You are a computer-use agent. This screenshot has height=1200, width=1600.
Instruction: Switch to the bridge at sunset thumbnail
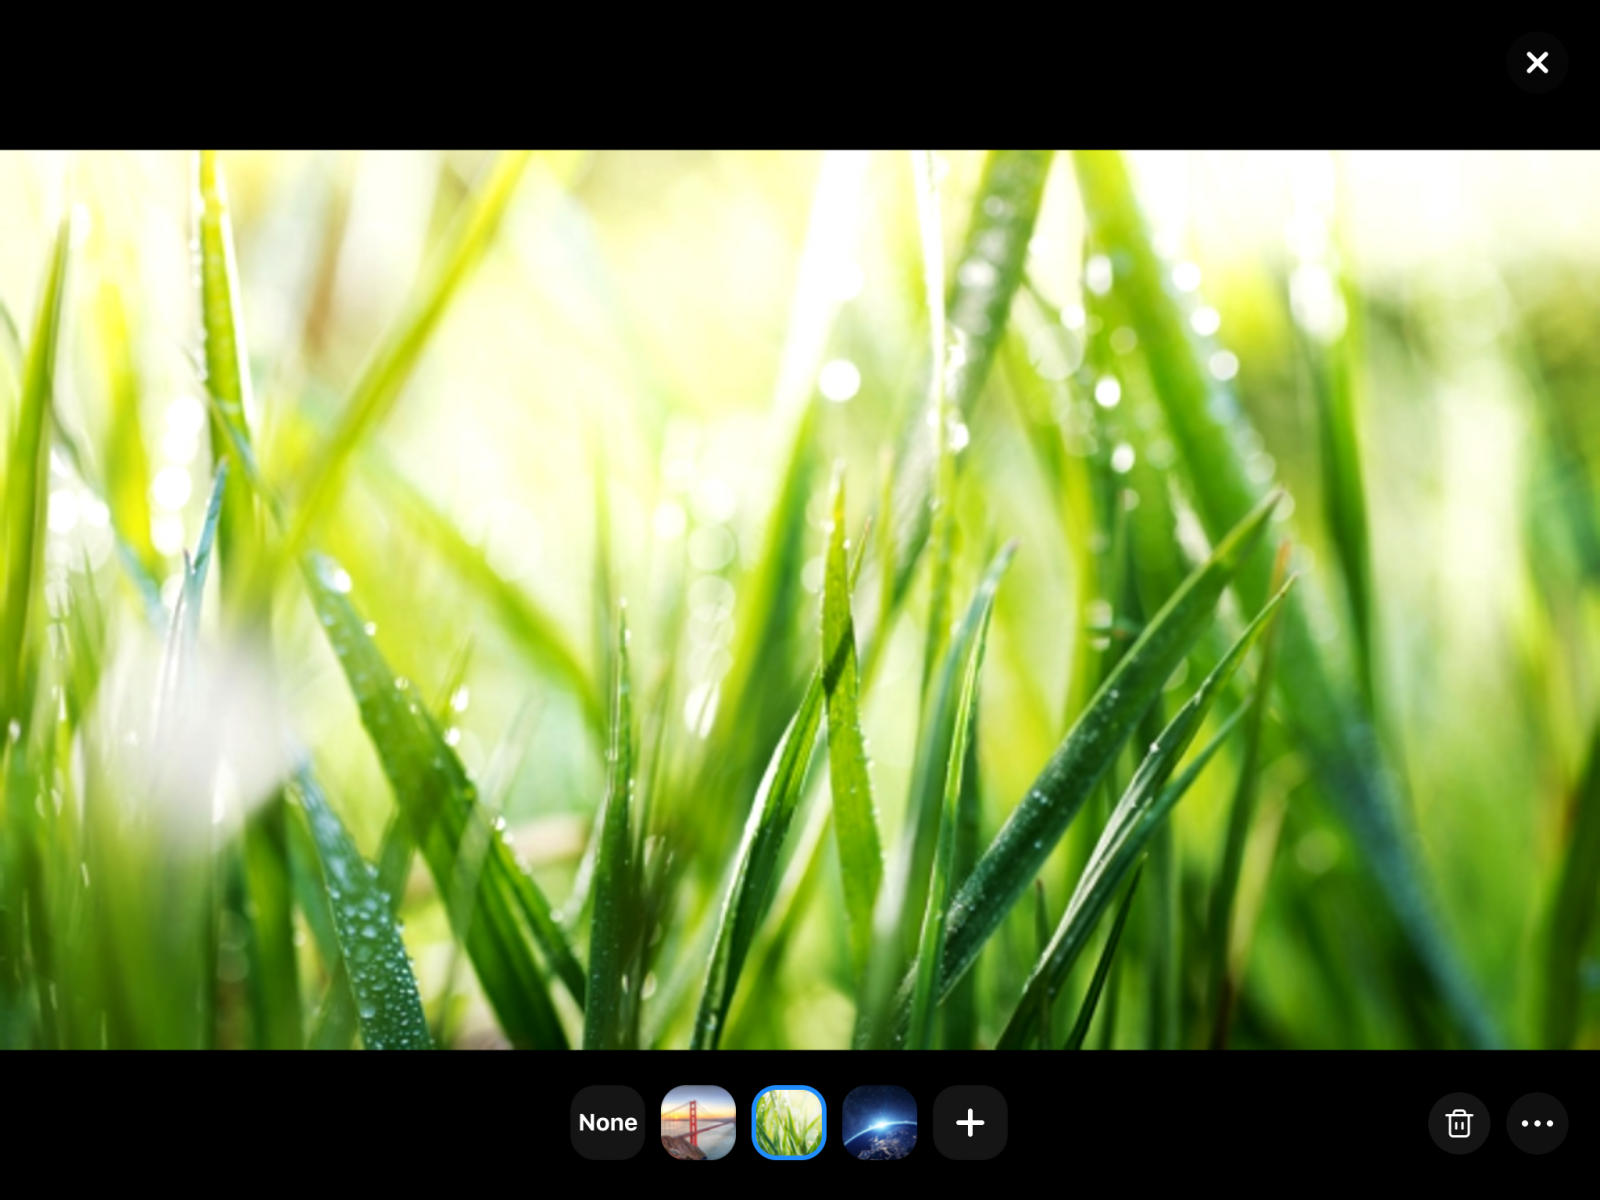pos(698,1122)
